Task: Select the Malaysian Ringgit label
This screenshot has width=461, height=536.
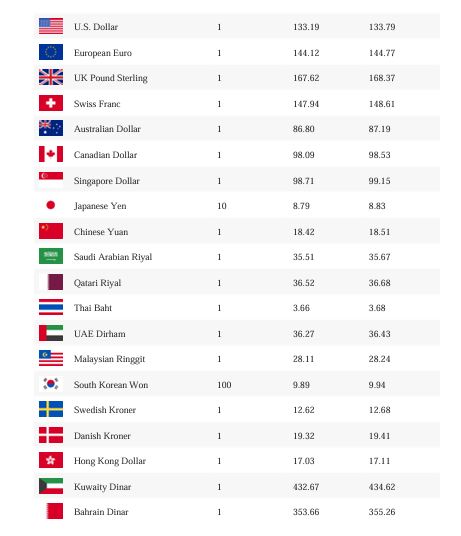Action: click(109, 359)
